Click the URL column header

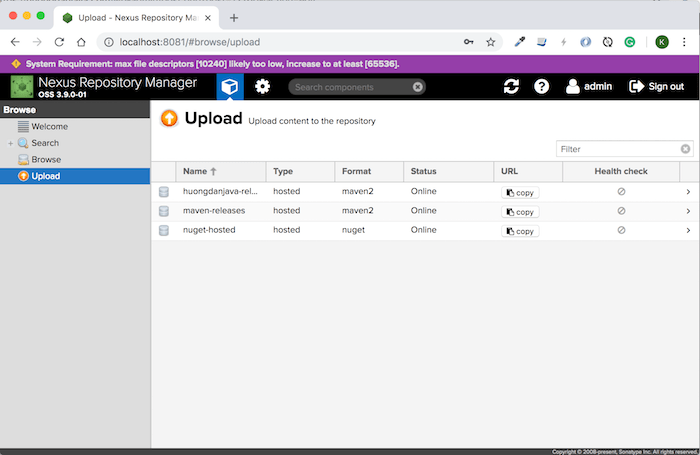(x=528, y=171)
